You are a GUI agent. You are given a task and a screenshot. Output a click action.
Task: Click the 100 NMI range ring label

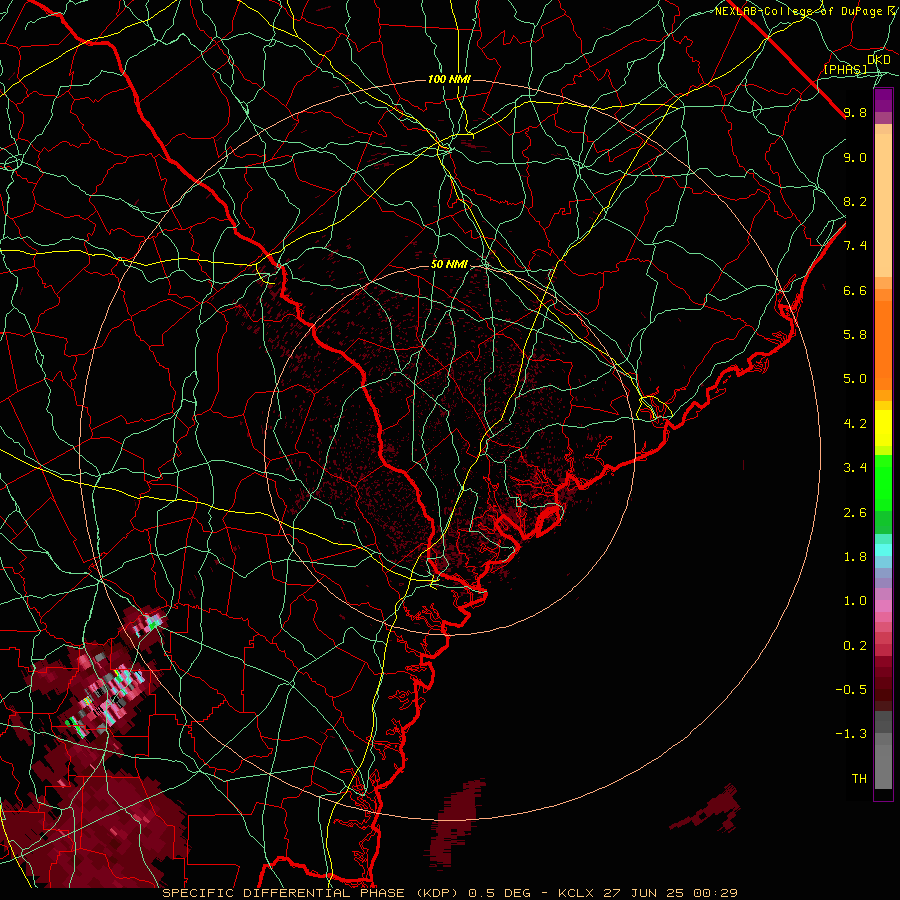(x=449, y=79)
